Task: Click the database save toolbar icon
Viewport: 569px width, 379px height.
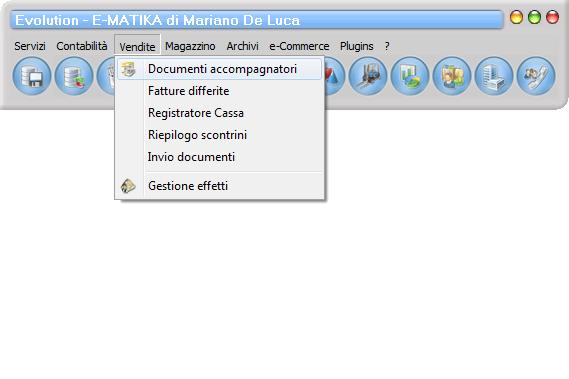Action: 32,76
